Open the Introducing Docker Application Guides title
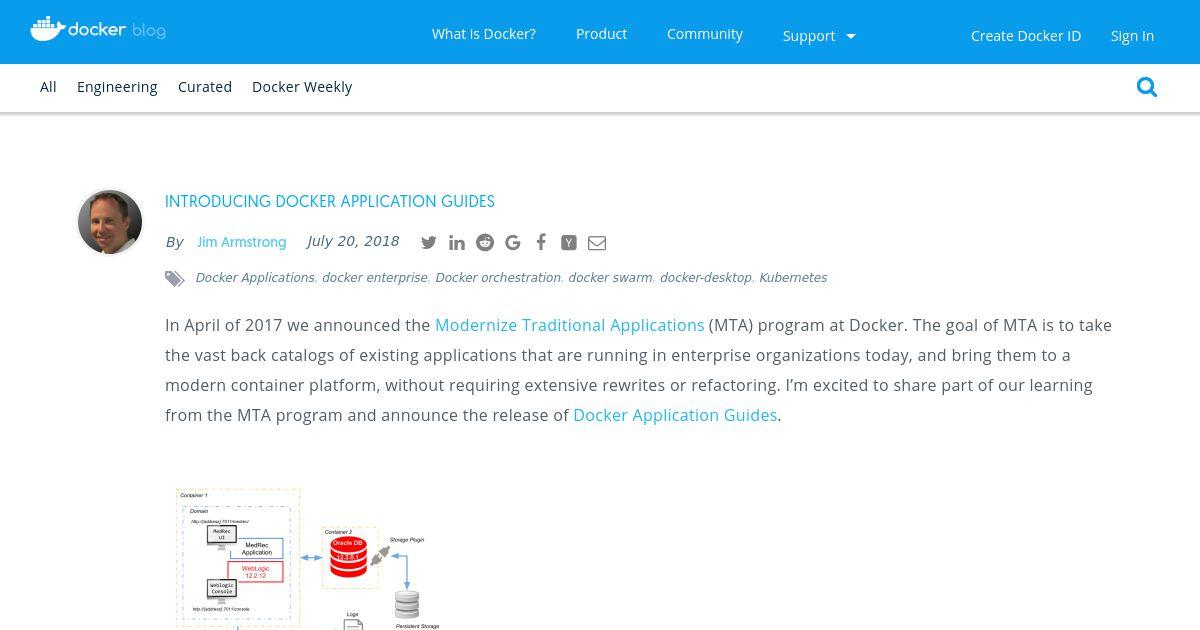The image size is (1200, 630). click(x=330, y=201)
